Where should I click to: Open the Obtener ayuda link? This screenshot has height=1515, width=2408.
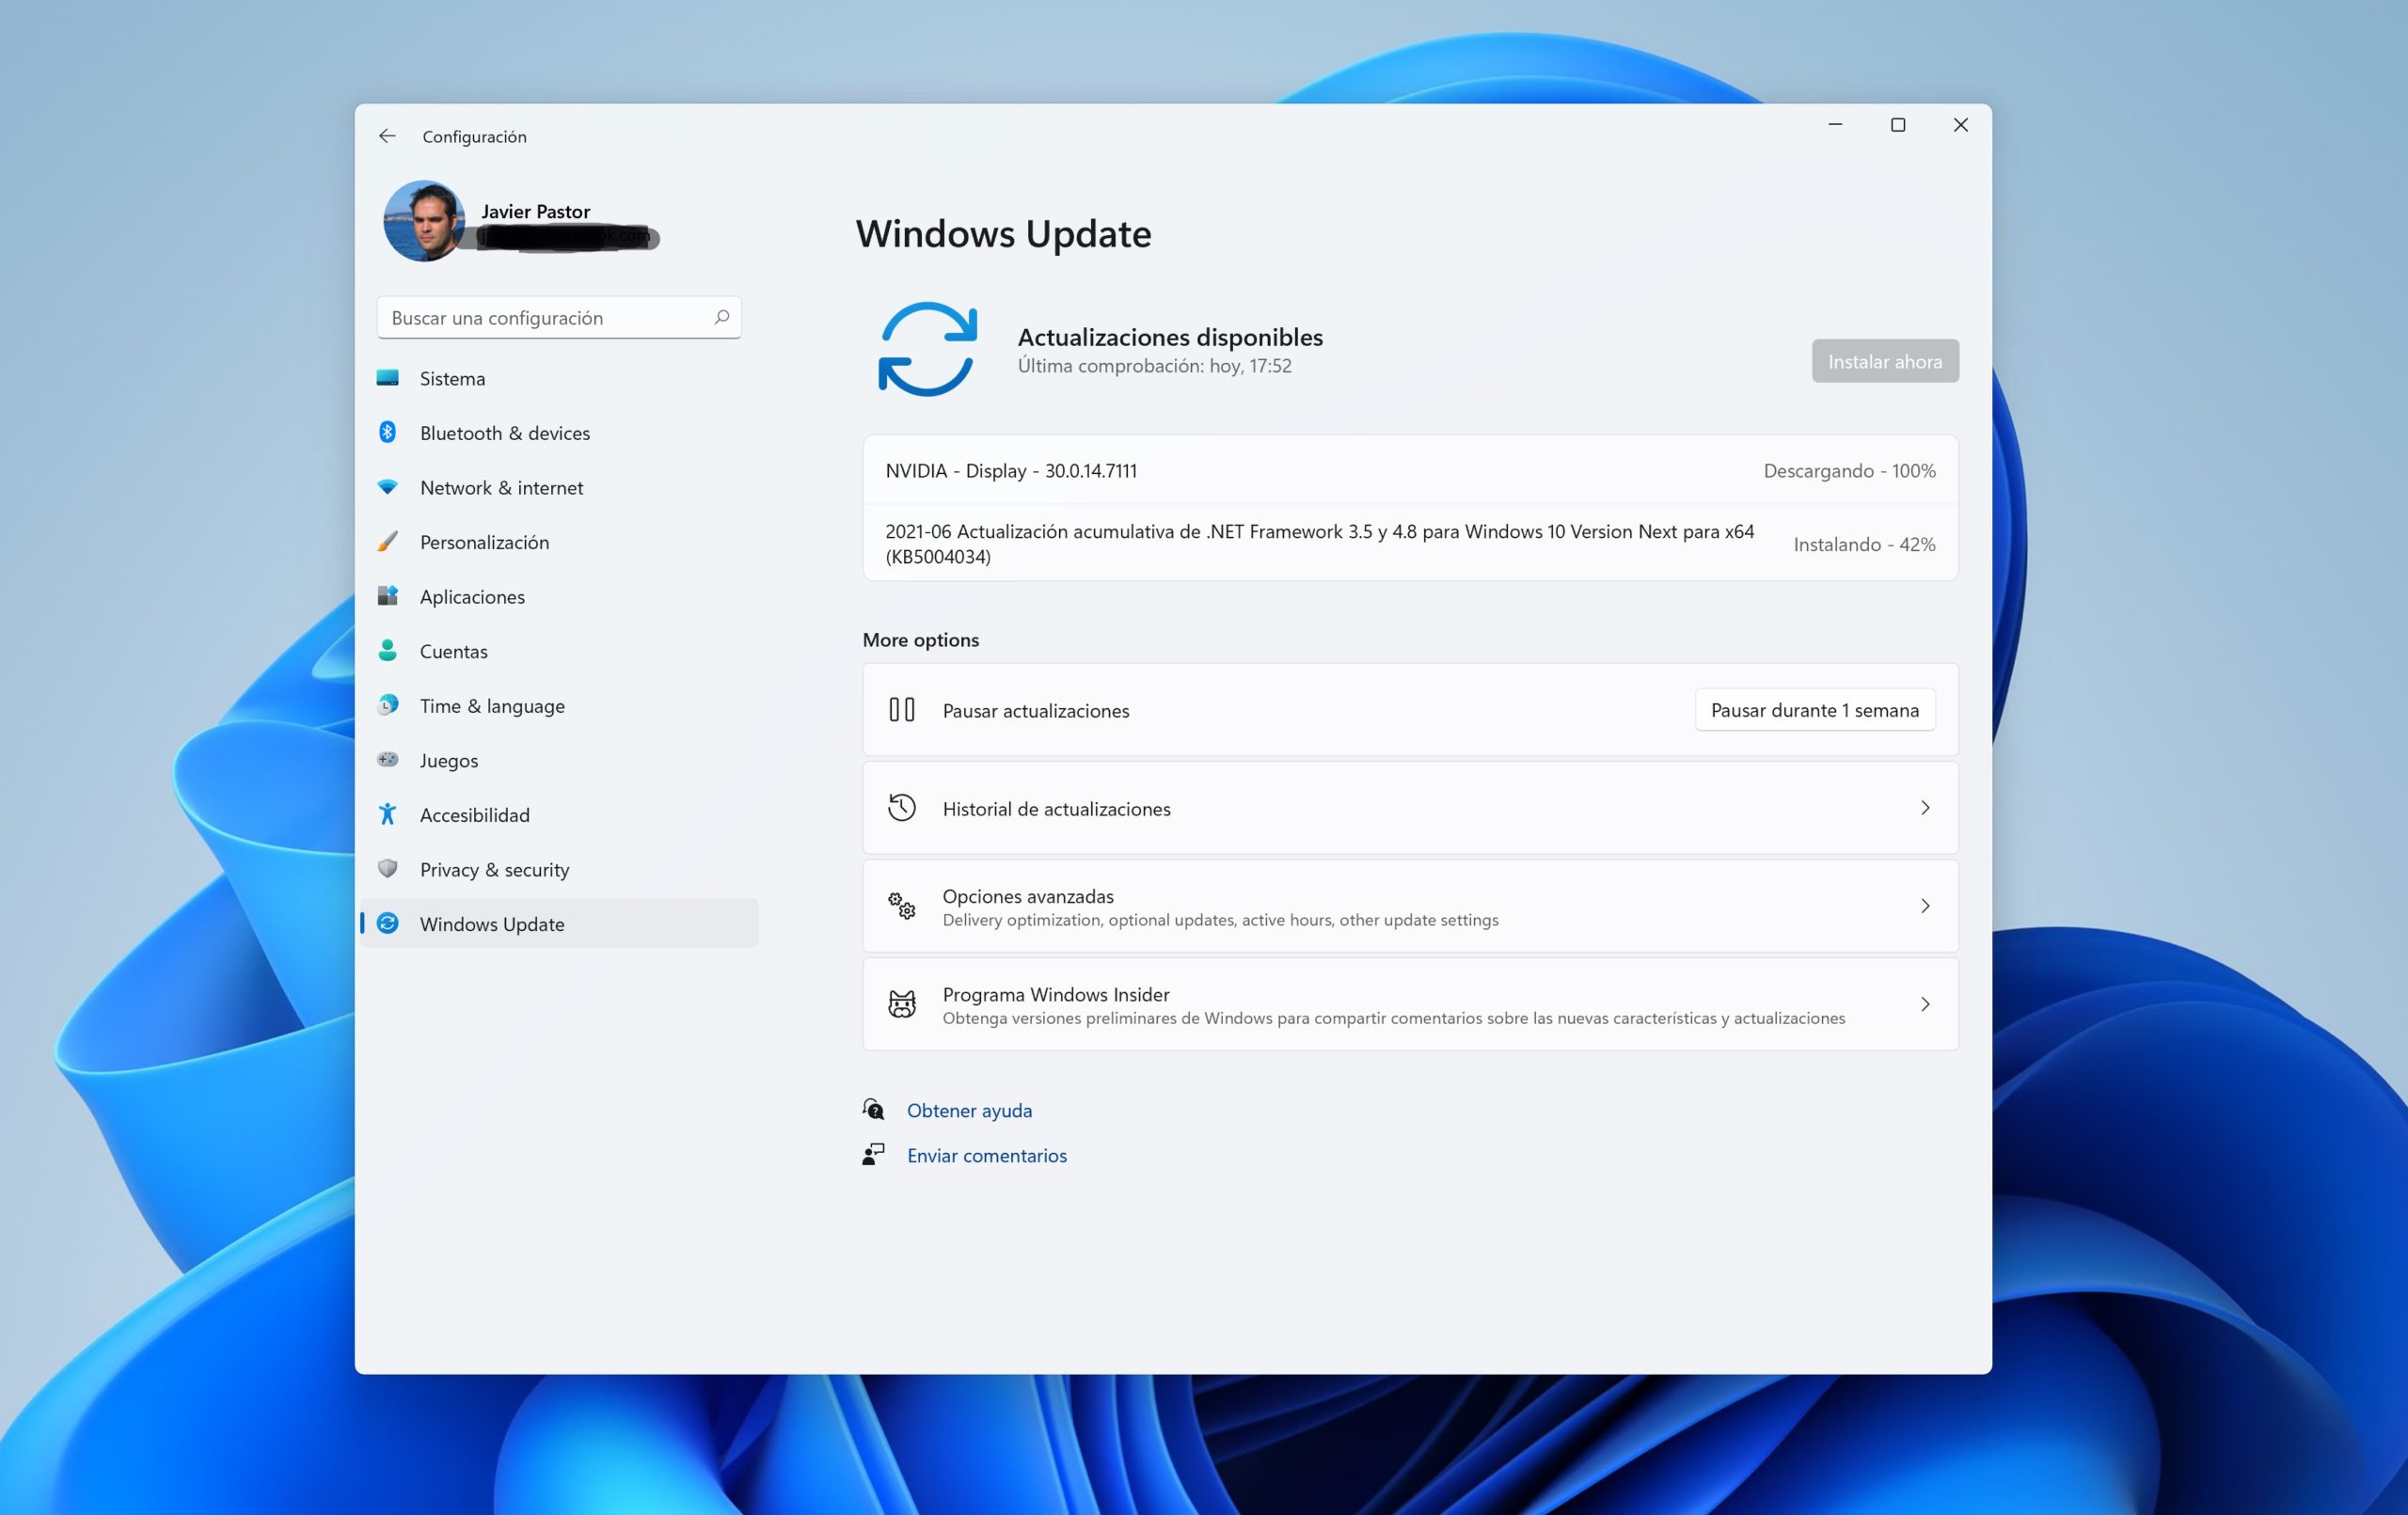pyautogui.click(x=968, y=1110)
